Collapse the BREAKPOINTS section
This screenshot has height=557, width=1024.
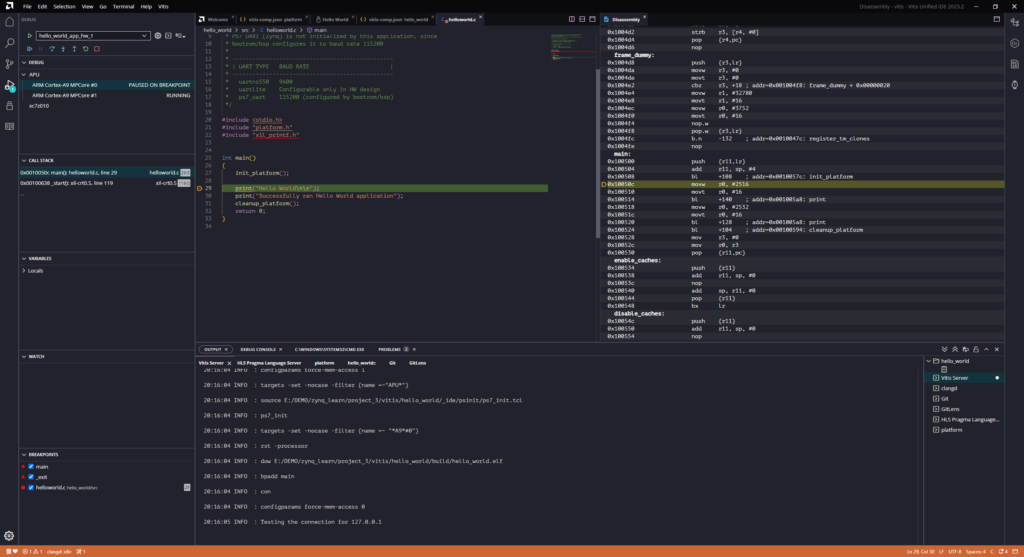pos(24,454)
